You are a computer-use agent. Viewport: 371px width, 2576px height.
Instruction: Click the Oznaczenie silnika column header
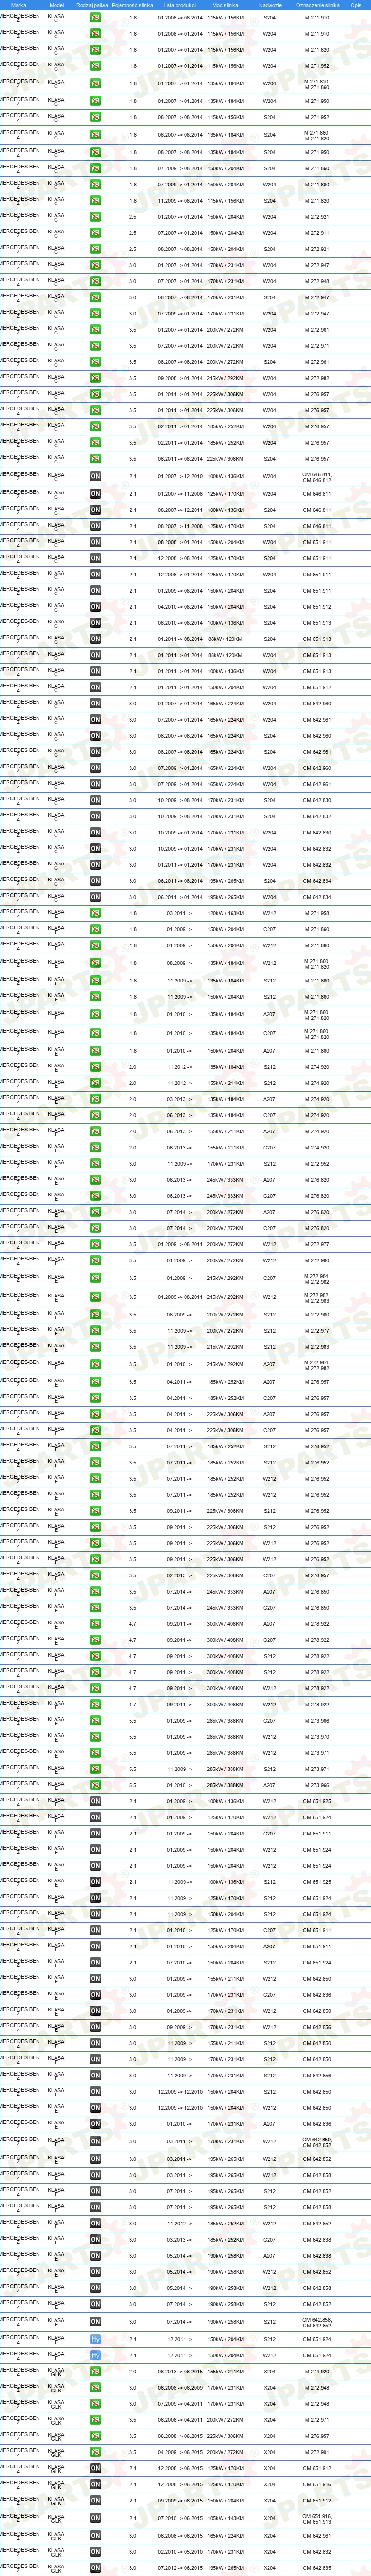(x=318, y=5)
